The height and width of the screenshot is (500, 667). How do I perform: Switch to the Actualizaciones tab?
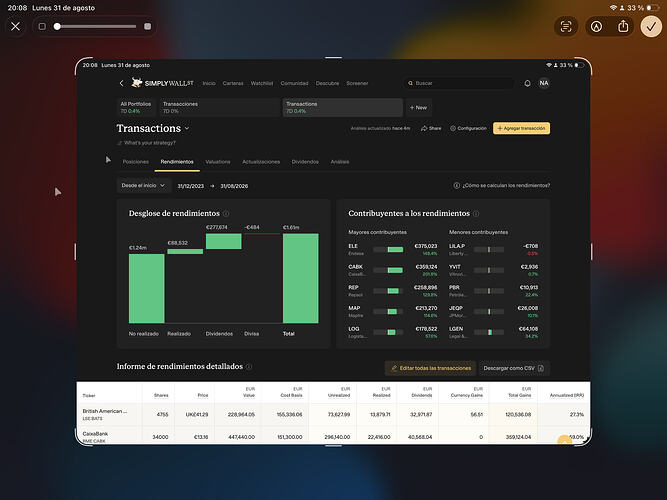(x=261, y=162)
